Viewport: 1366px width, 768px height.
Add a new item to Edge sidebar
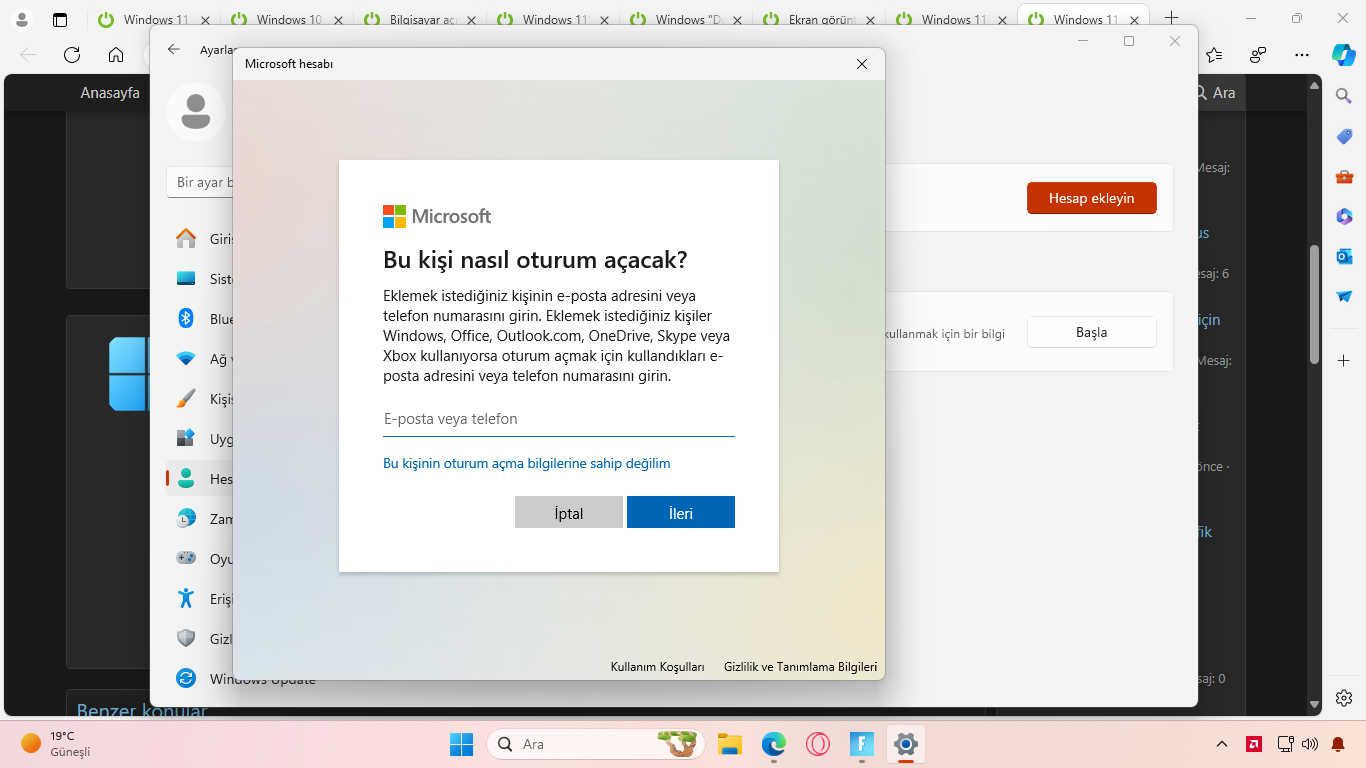(x=1344, y=360)
